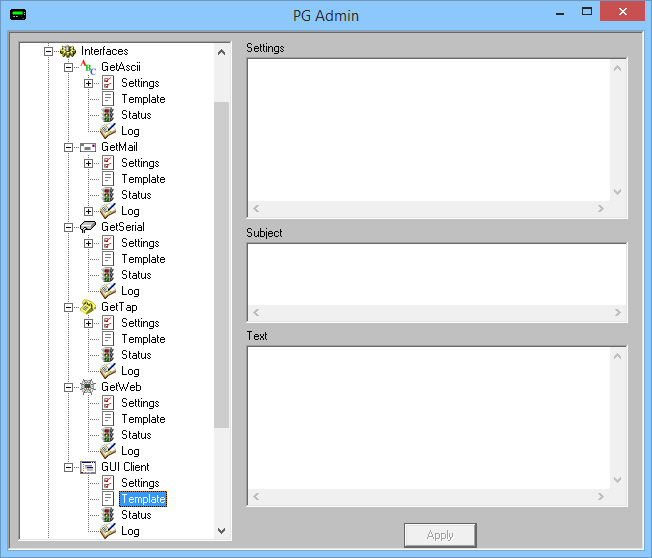The height and width of the screenshot is (558, 652).
Task: Click the GUI Client Log book icon
Action: tap(108, 531)
